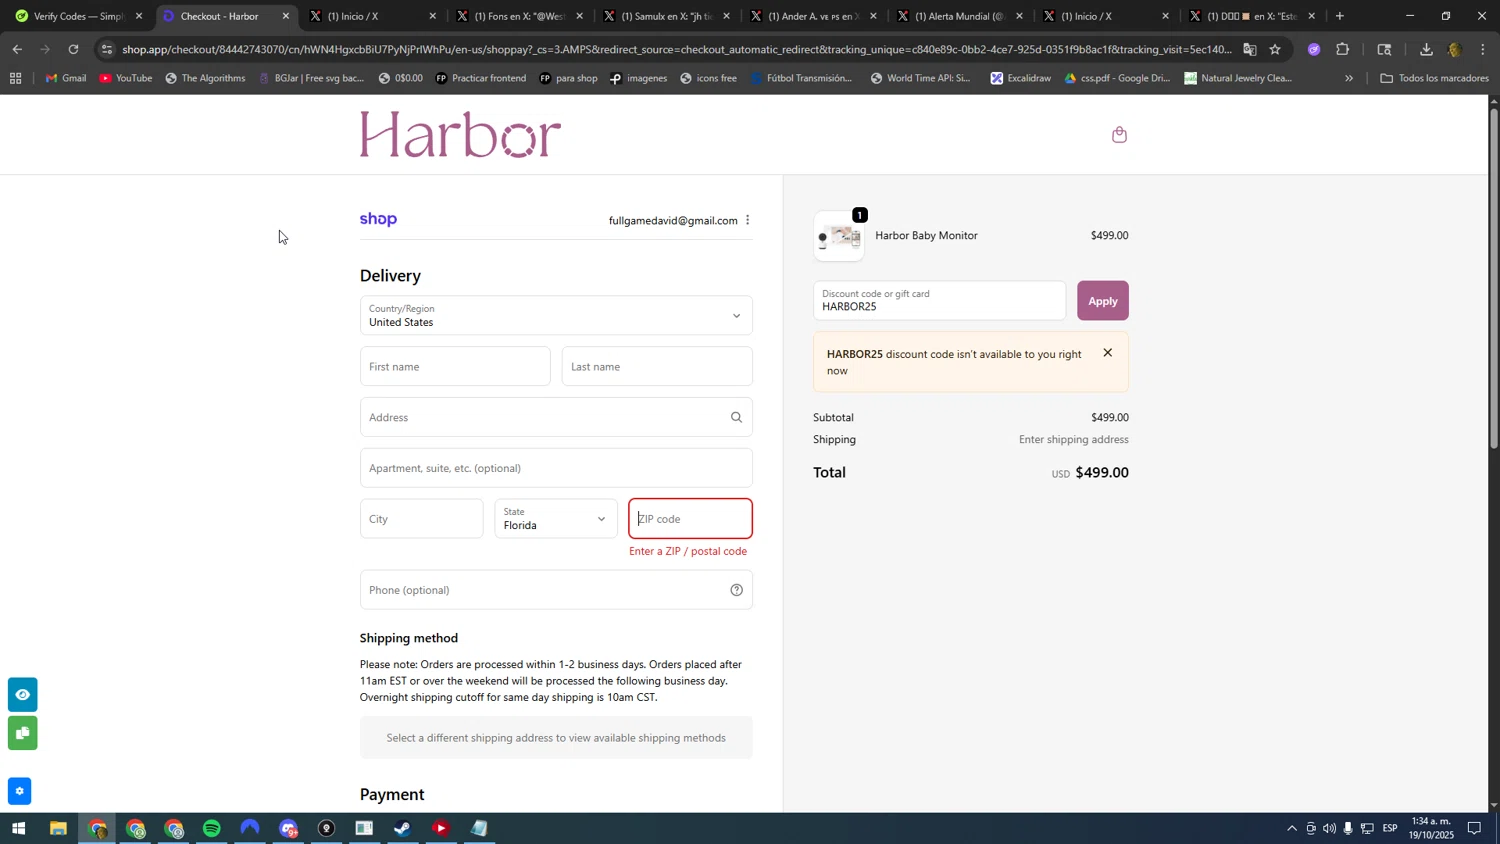Open the tab search icon in the toolbar
The image size is (1500, 844).
click(x=1385, y=49)
